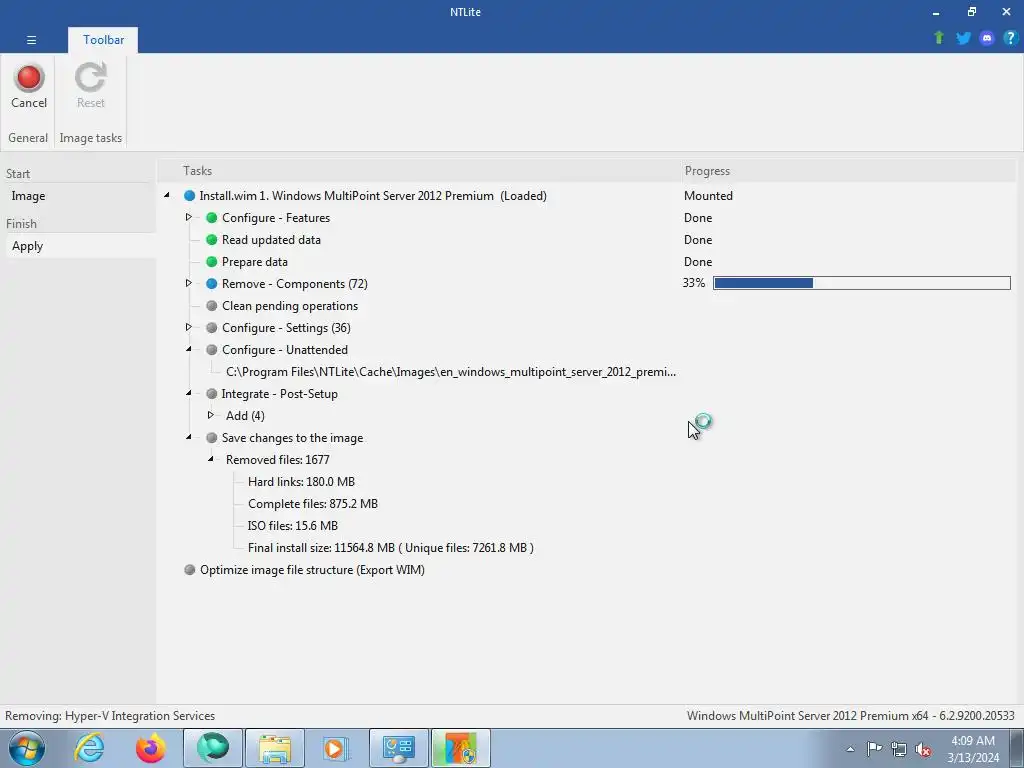Click blue status dot of Install.wim
1024x768 pixels.
189,196
